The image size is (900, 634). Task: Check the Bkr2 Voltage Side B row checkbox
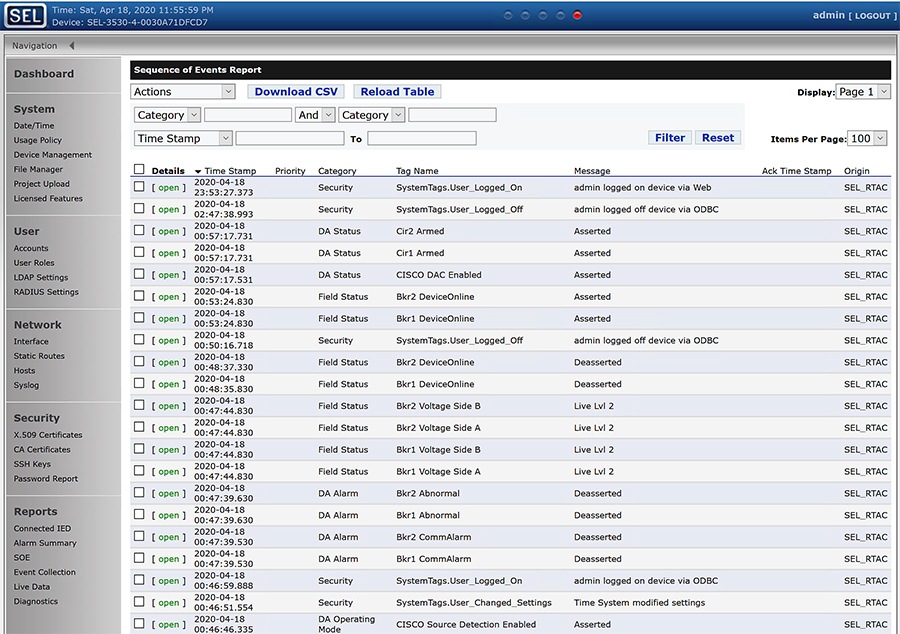coord(139,405)
